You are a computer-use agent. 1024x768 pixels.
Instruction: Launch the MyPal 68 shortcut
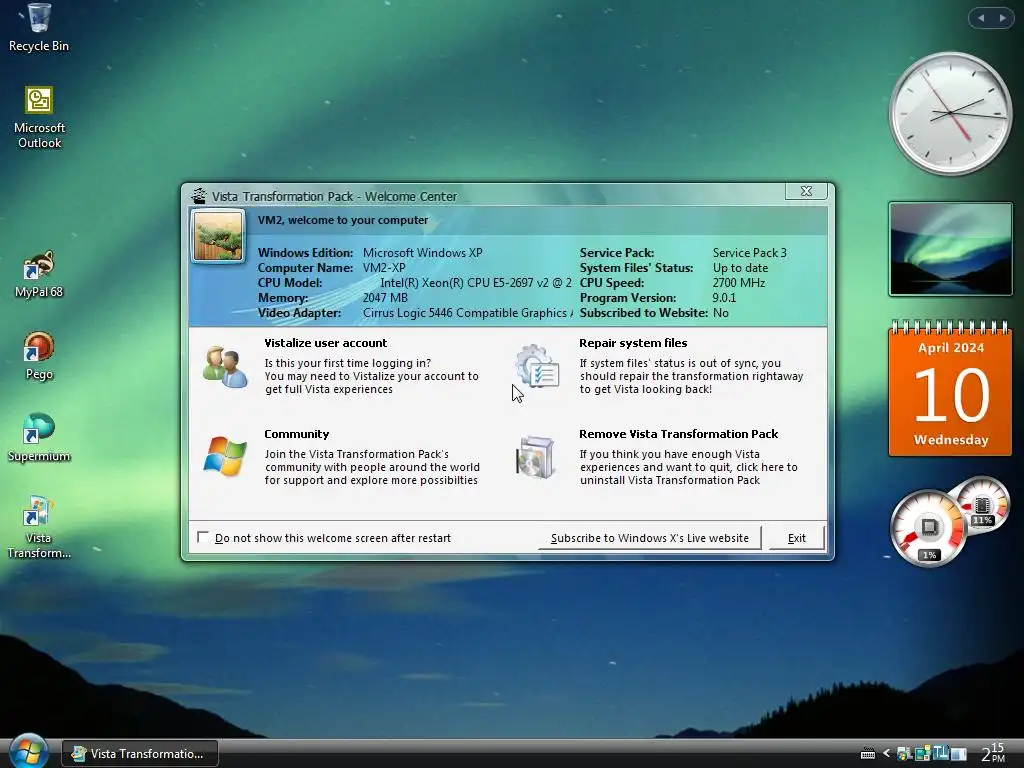point(39,274)
